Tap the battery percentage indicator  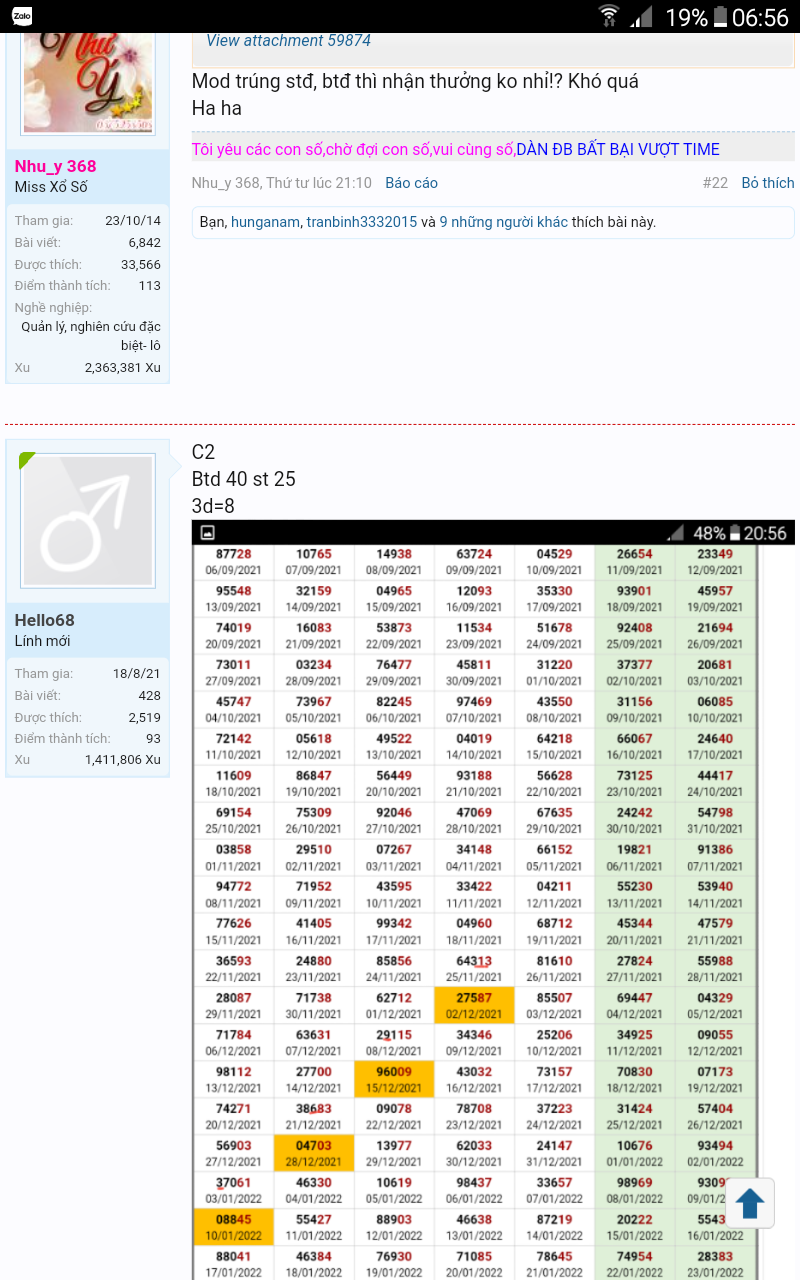(686, 17)
